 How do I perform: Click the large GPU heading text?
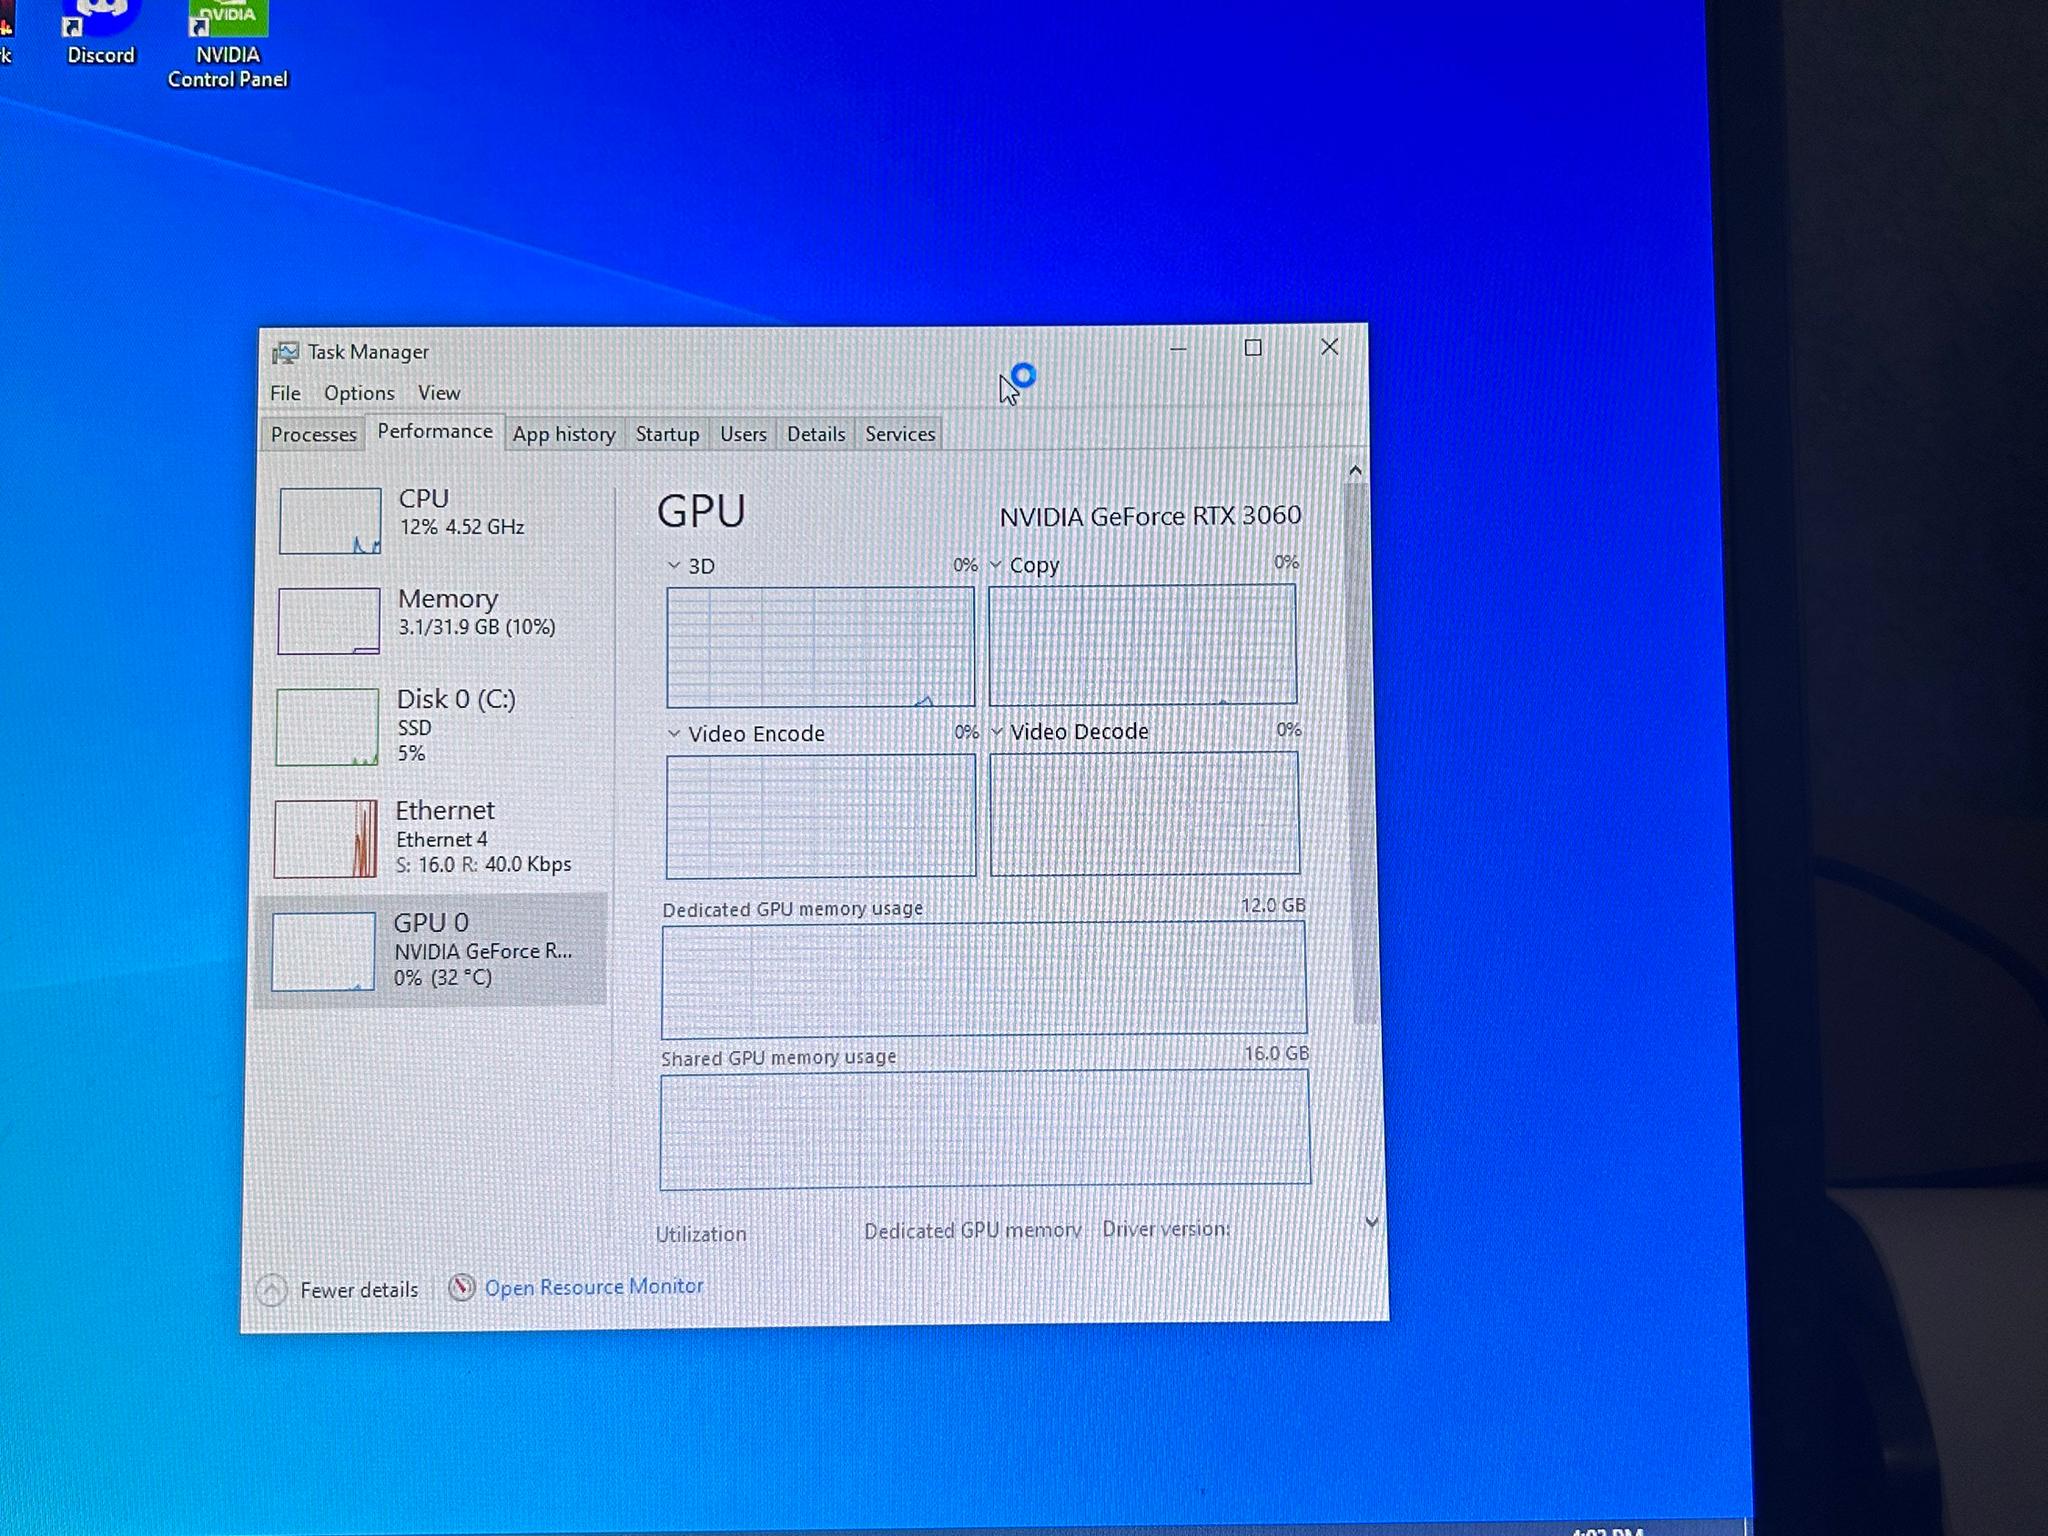coord(701,511)
